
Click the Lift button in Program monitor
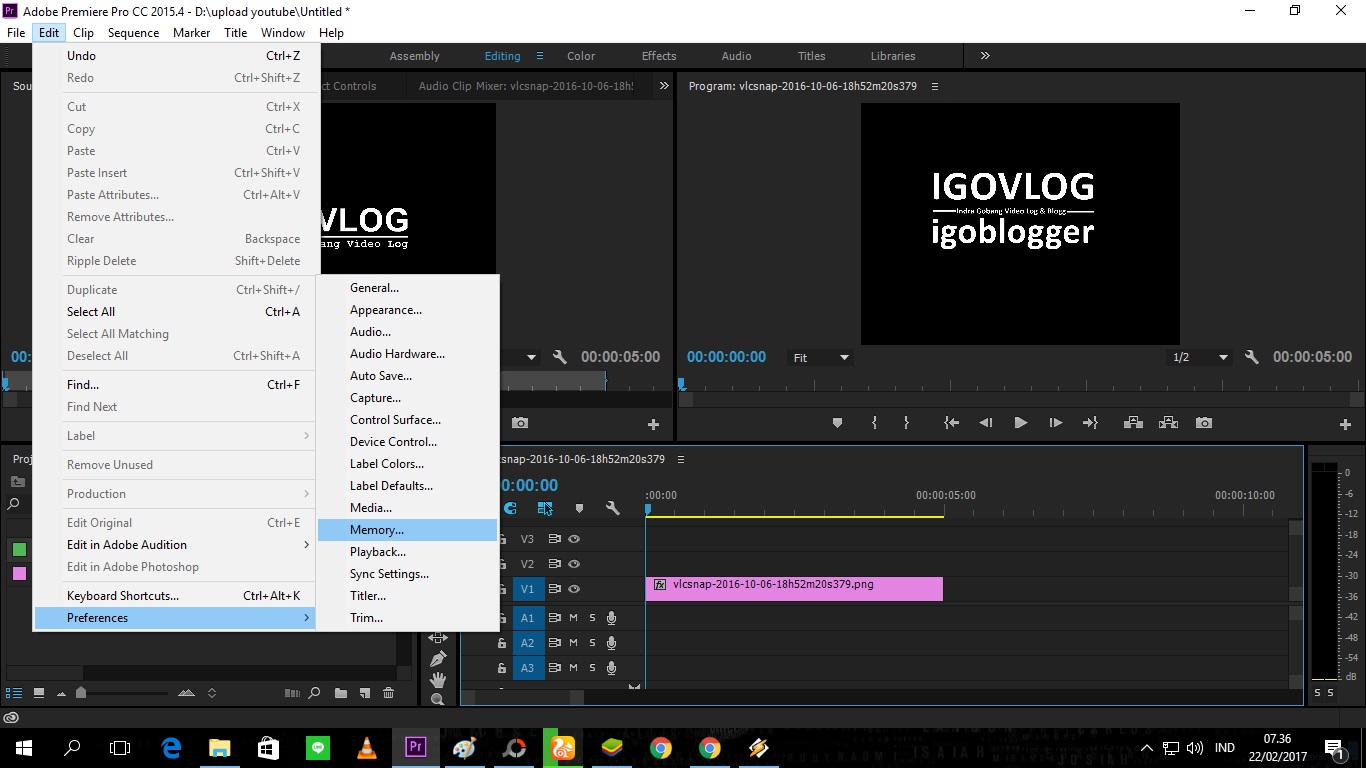pos(1133,423)
